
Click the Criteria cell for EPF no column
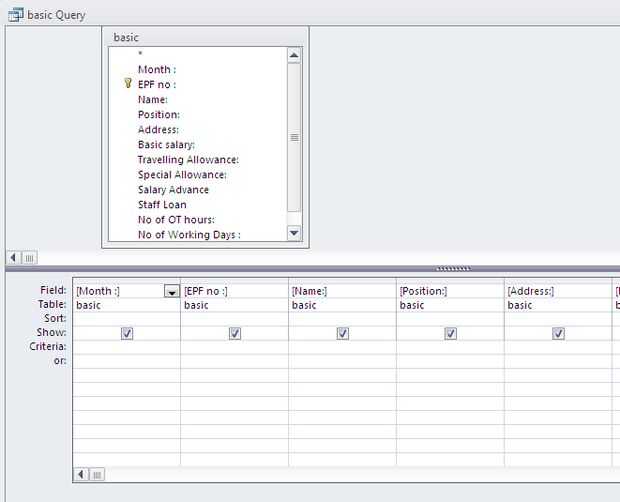pos(234,347)
